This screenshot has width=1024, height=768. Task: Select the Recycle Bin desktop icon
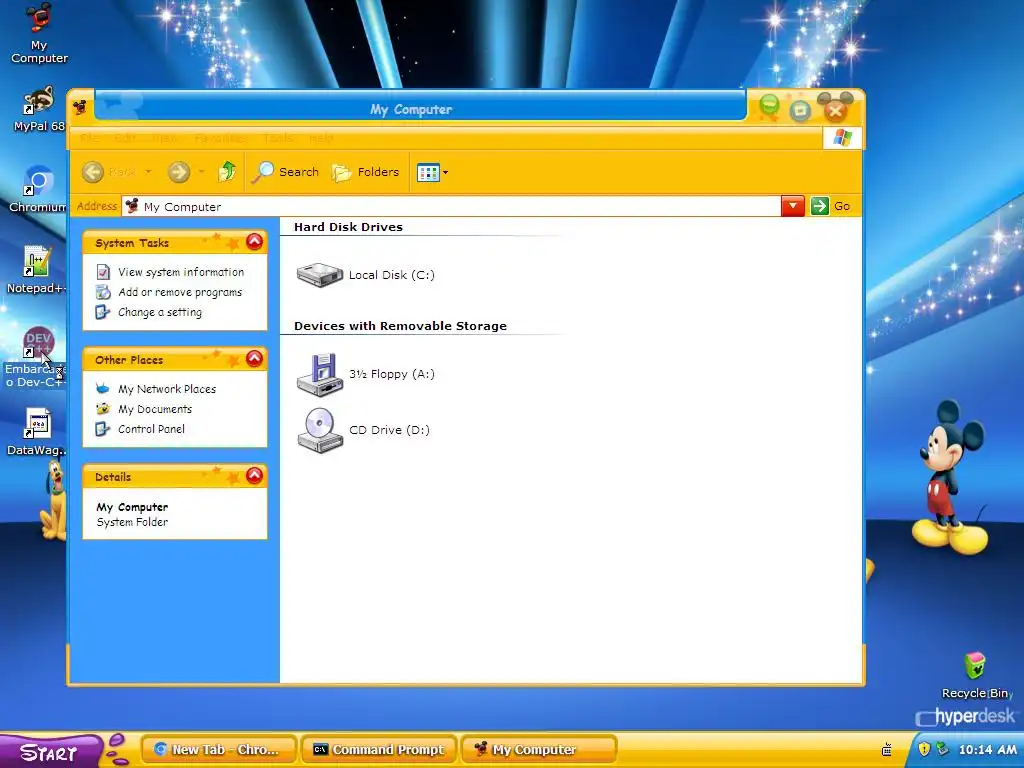[x=975, y=675]
